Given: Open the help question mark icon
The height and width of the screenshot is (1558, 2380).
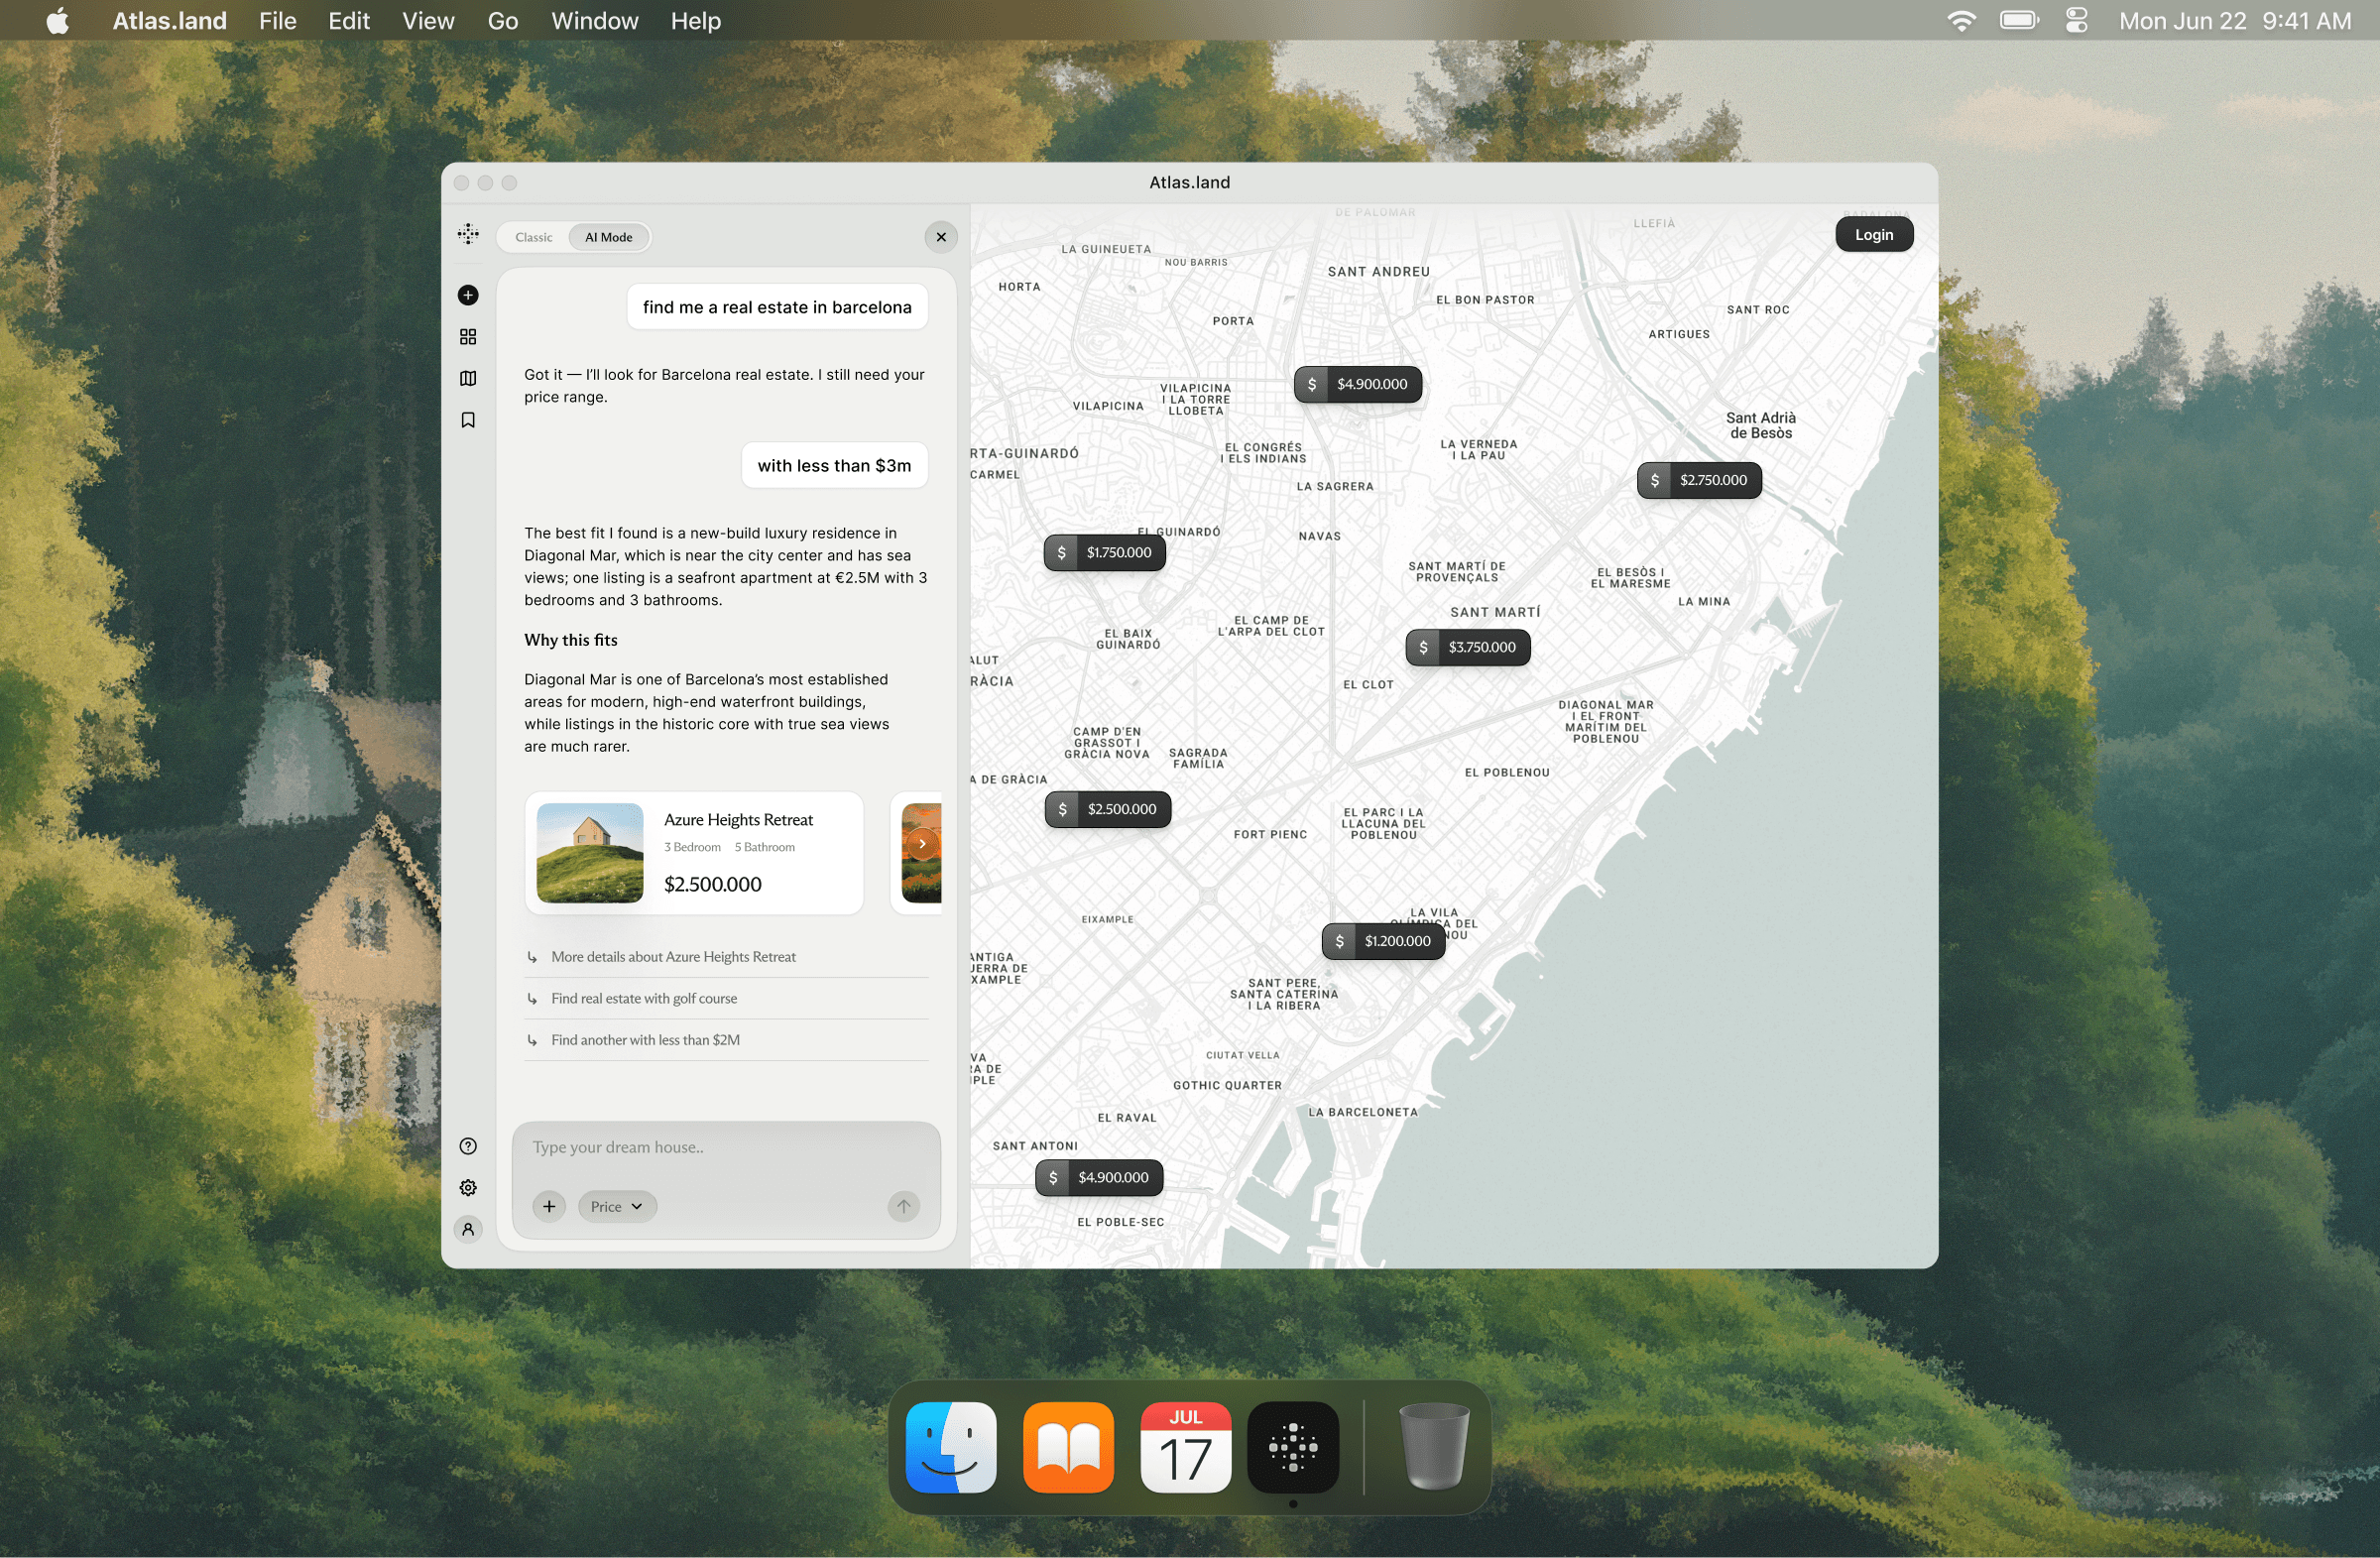Looking at the screenshot, I should coord(468,1146).
